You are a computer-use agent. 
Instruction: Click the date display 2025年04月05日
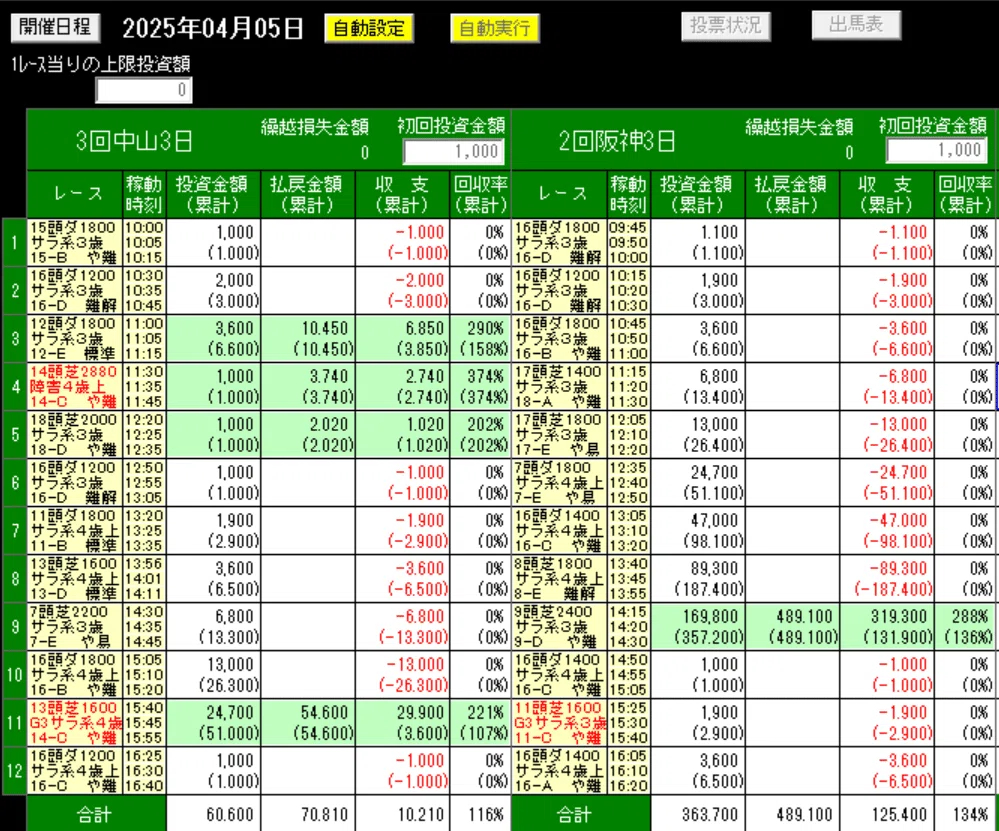coord(215,29)
